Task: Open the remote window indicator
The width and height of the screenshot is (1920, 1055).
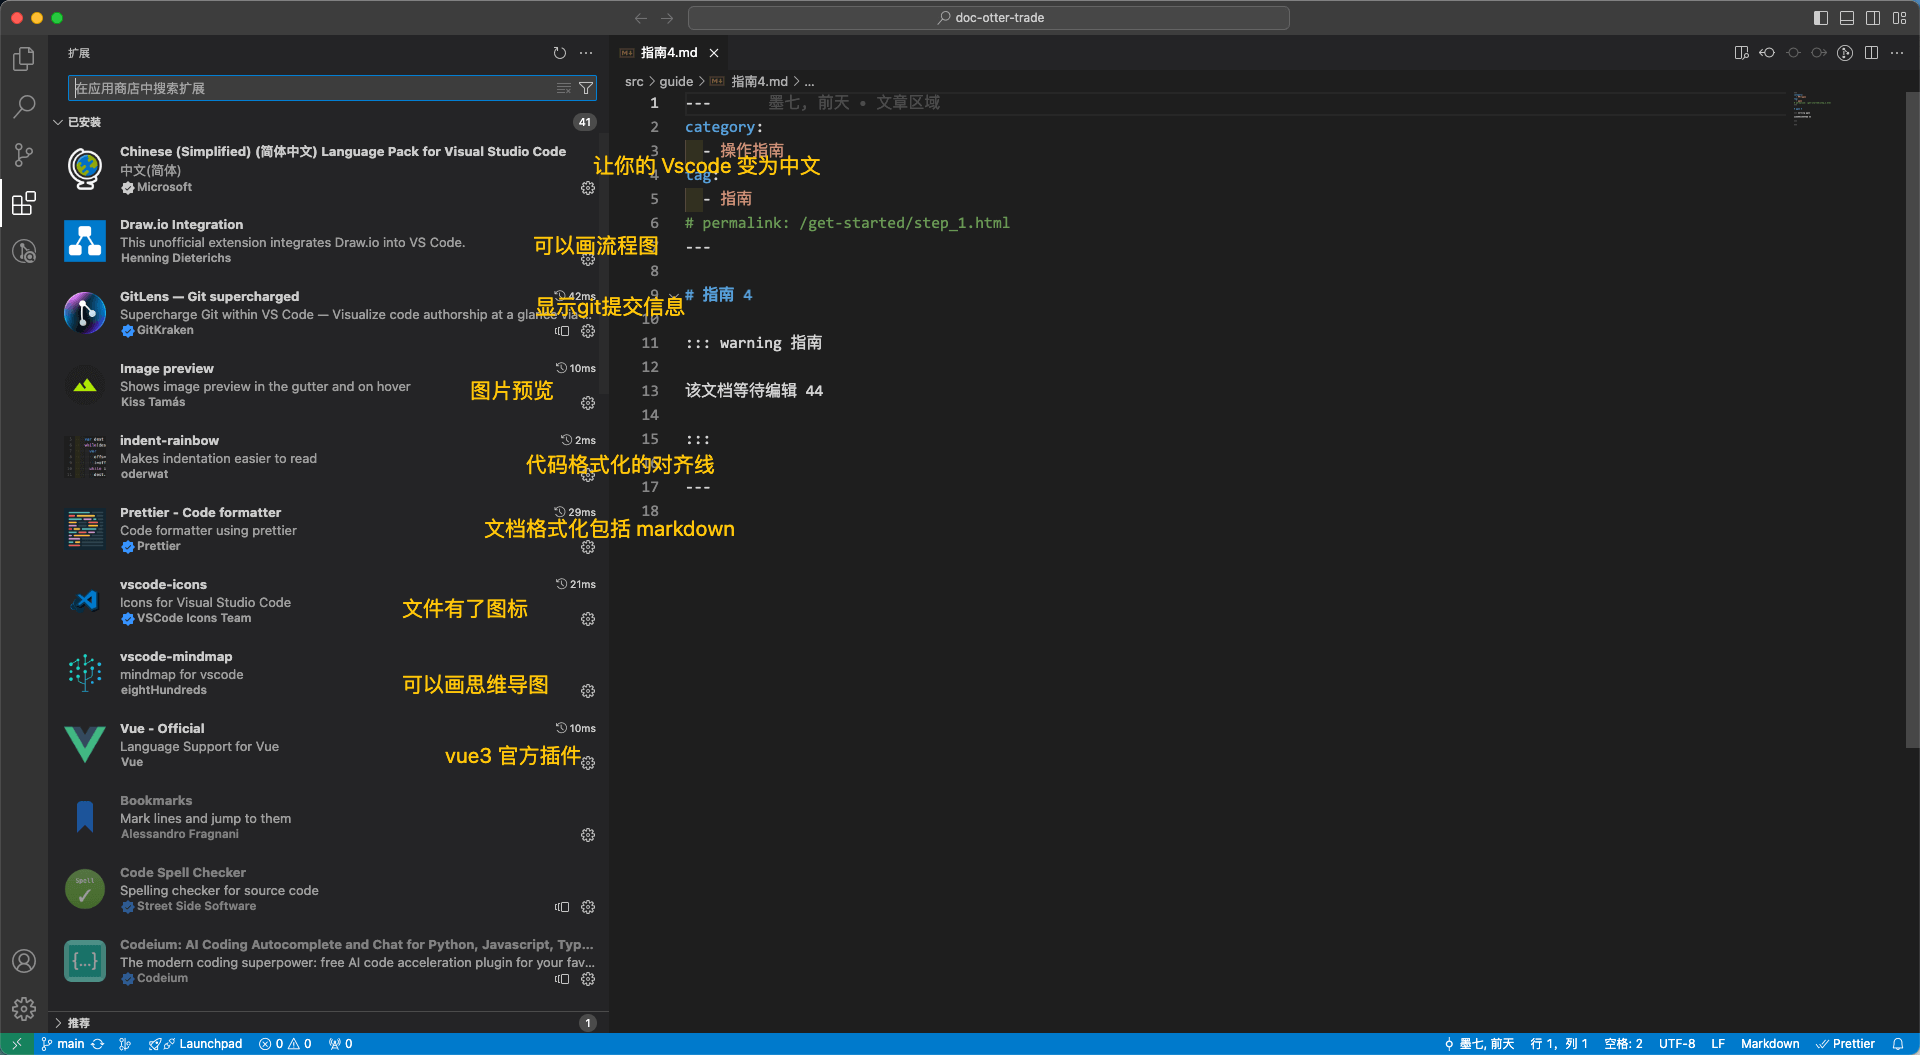Action: [17, 1044]
